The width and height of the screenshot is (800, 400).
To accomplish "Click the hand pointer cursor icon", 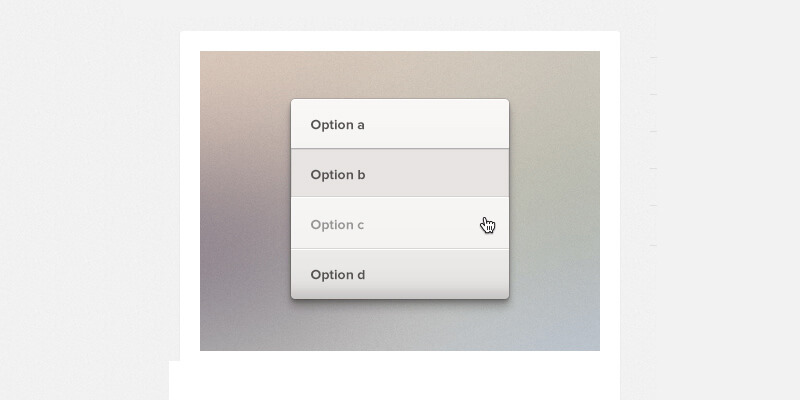I will click(x=488, y=225).
